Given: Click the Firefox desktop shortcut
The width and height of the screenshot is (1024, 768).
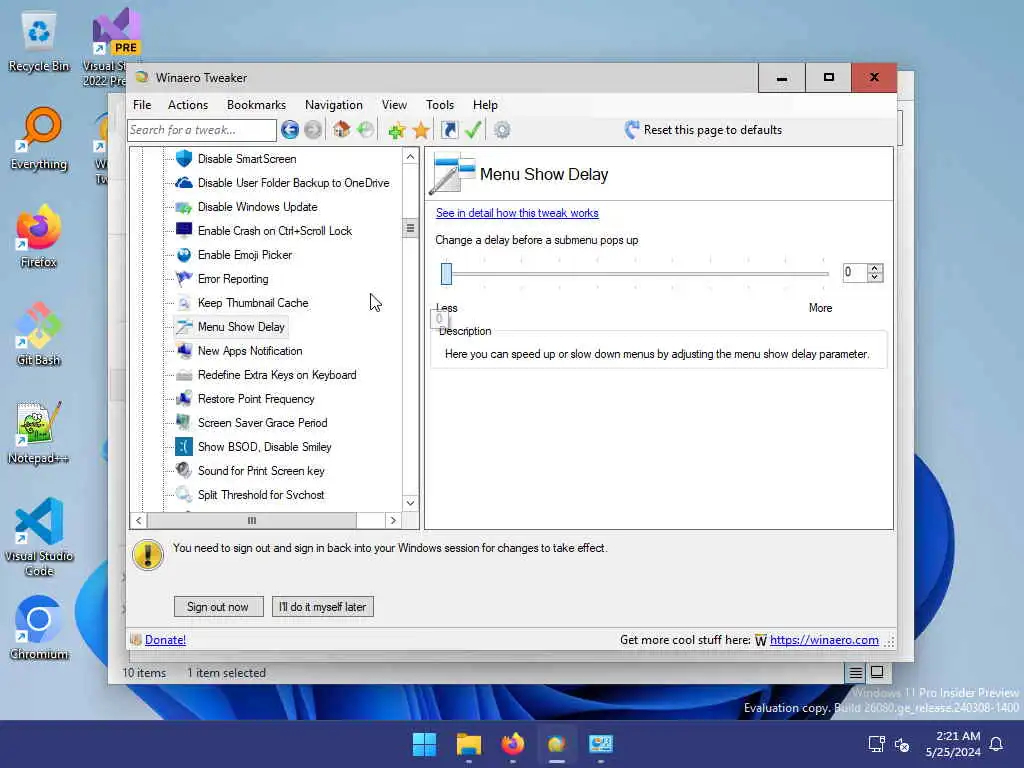Looking at the screenshot, I should (39, 236).
